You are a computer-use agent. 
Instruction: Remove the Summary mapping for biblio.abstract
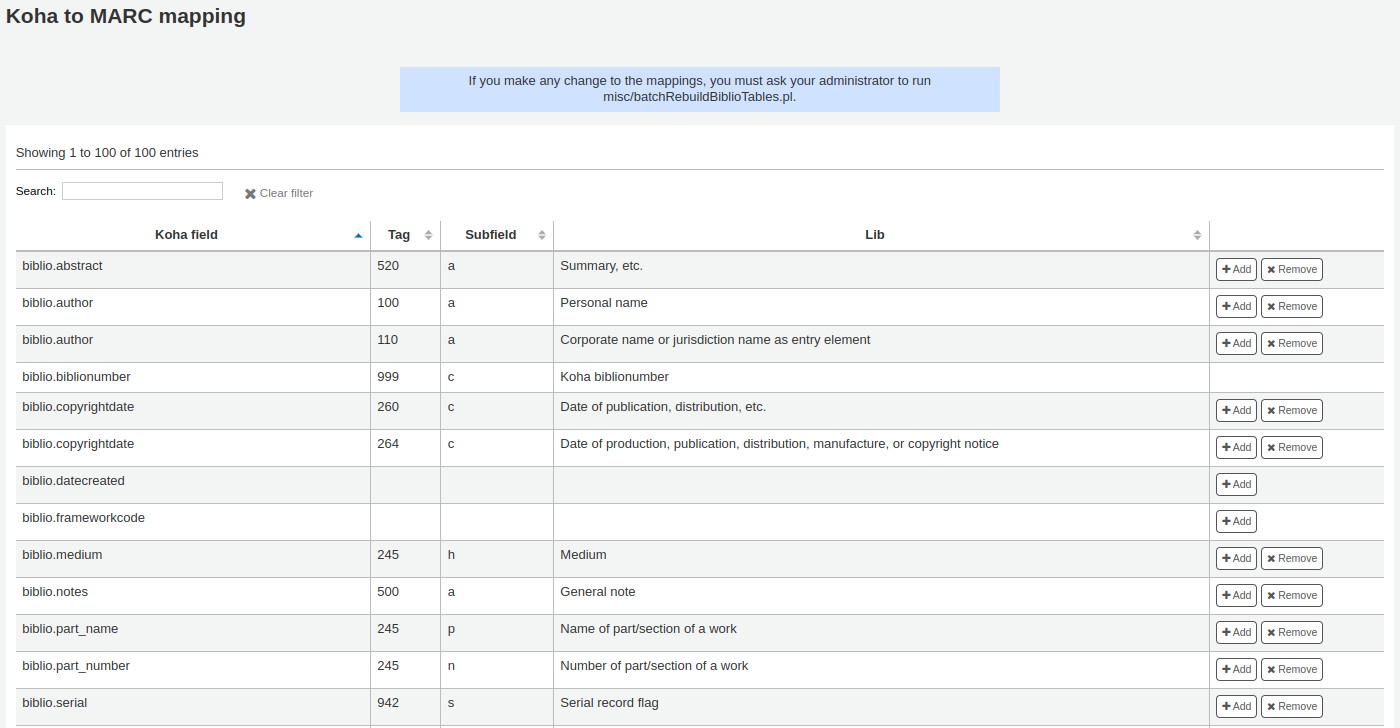click(1291, 269)
